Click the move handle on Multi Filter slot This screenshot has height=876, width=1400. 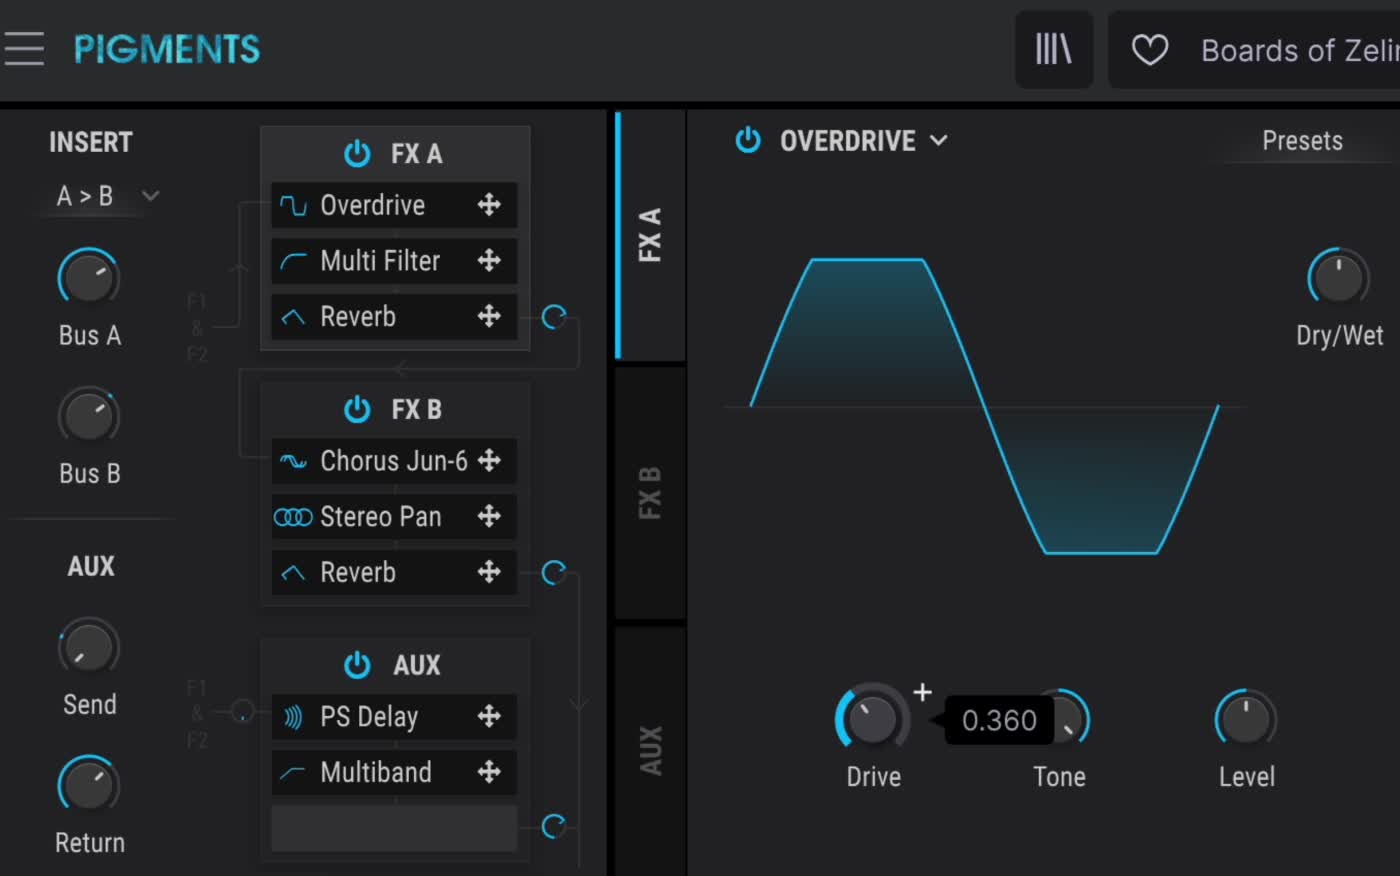coord(489,261)
